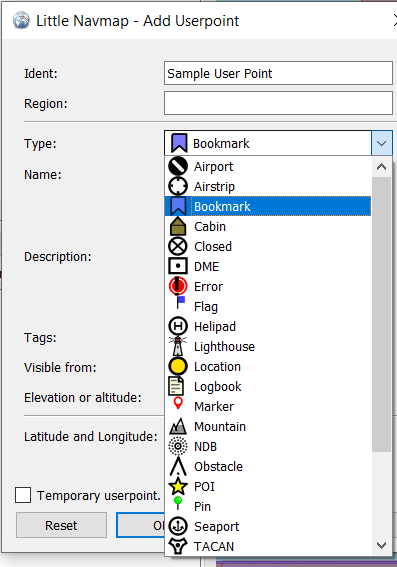This screenshot has width=397, height=567.
Task: Click the Closed crossed-circle icon
Action: pos(178,246)
